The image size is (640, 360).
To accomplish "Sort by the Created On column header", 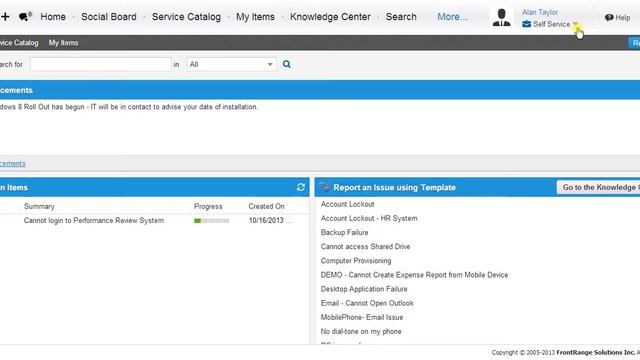I will 267,206.
